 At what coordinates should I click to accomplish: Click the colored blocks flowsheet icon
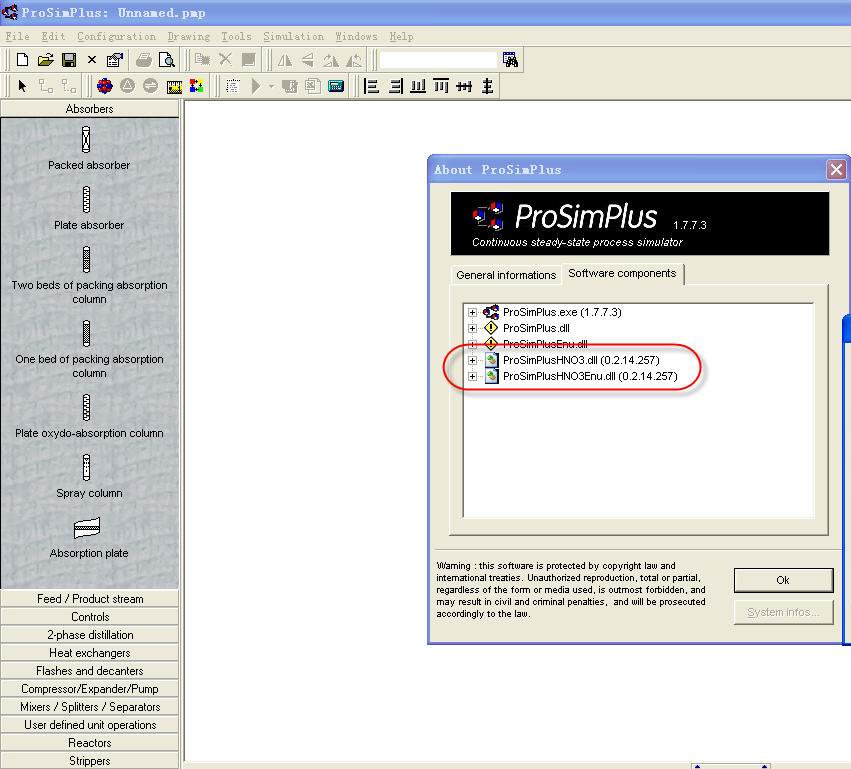[196, 86]
